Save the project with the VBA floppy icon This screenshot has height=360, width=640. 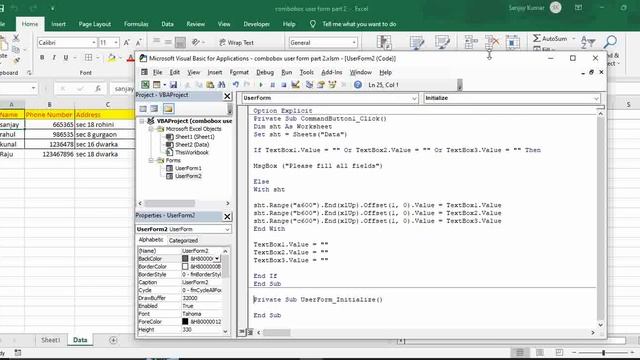[173, 84]
